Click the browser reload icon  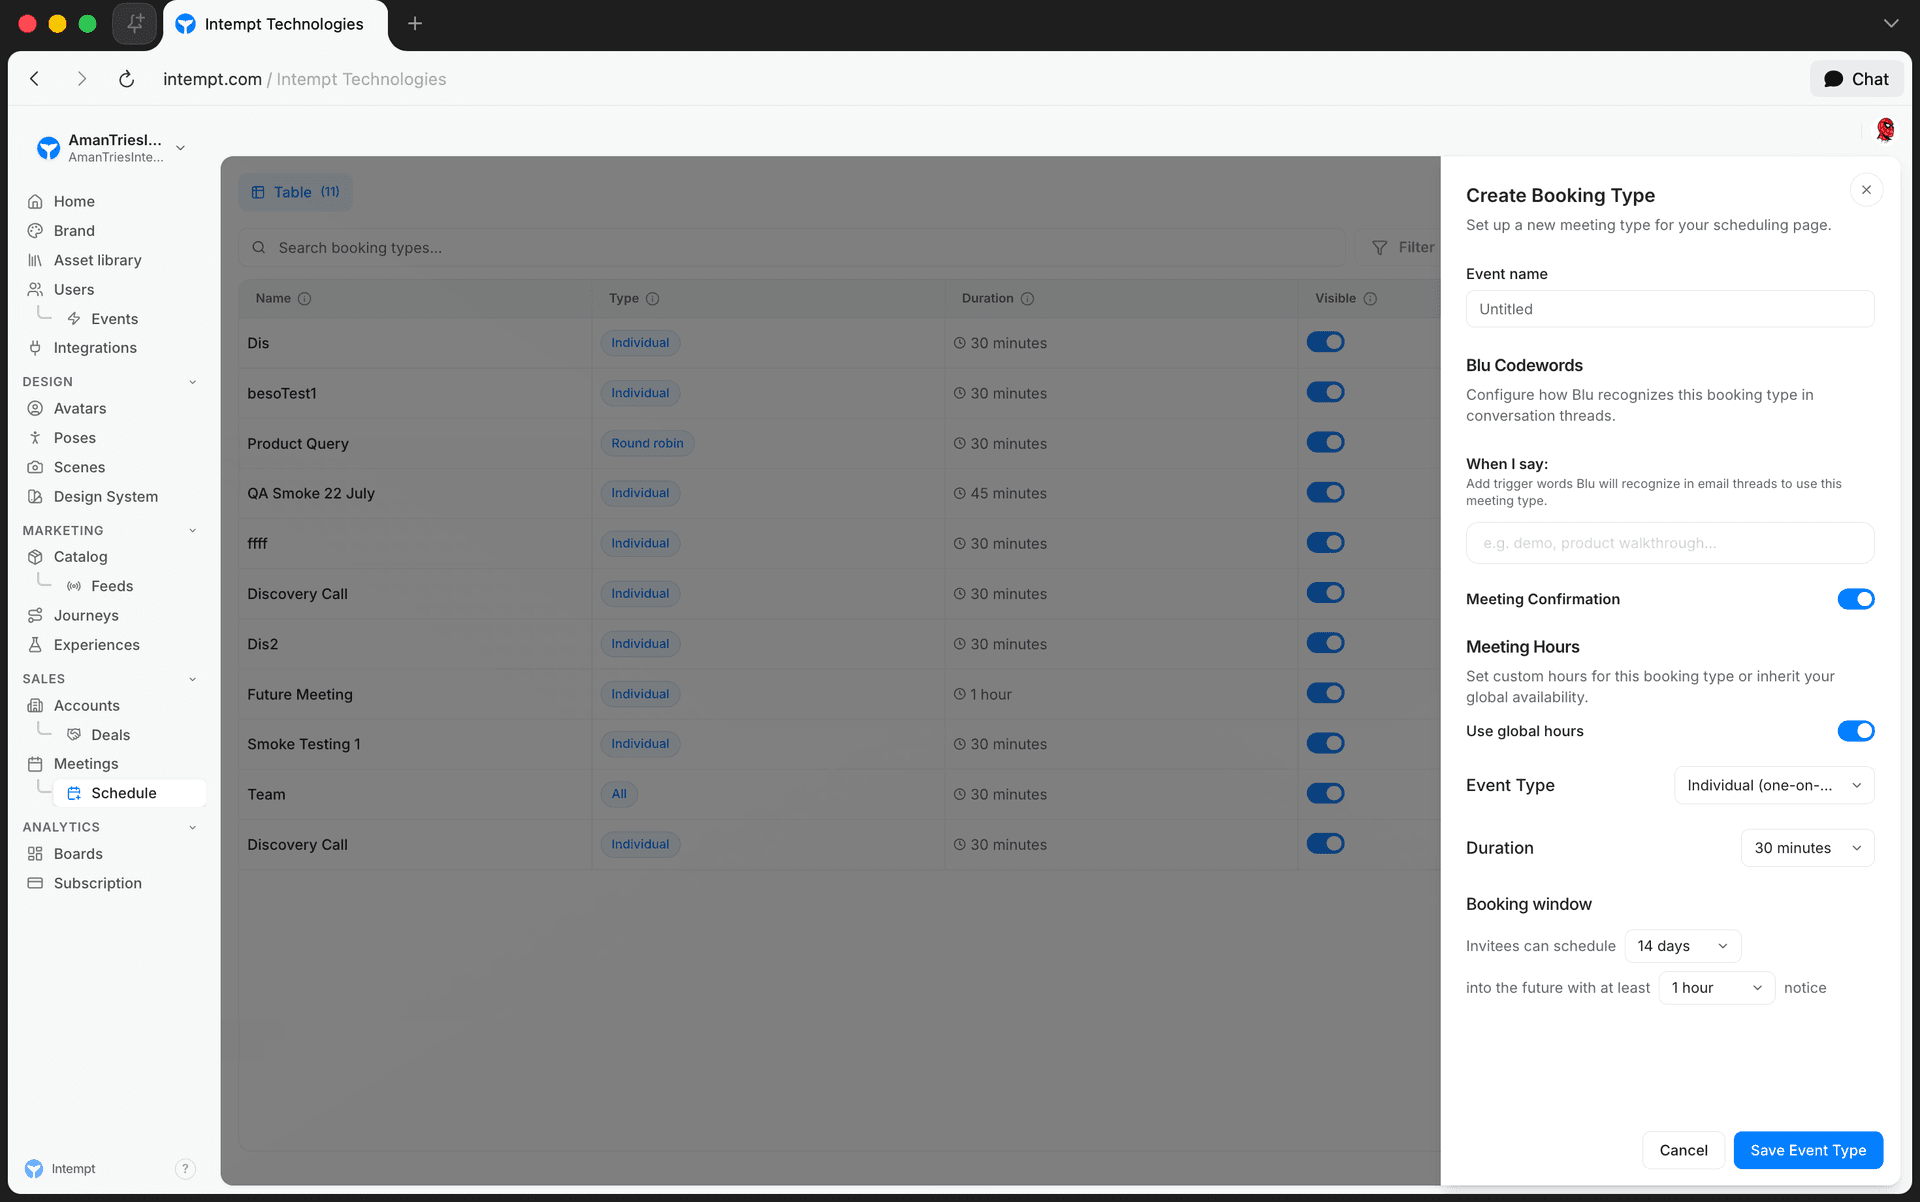click(126, 79)
